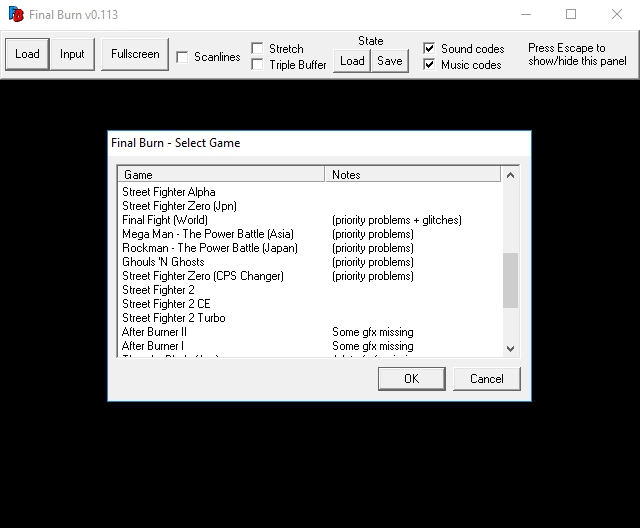Image resolution: width=640 pixels, height=528 pixels.
Task: Click the (priority problems + glitches) note
Action: click(397, 220)
